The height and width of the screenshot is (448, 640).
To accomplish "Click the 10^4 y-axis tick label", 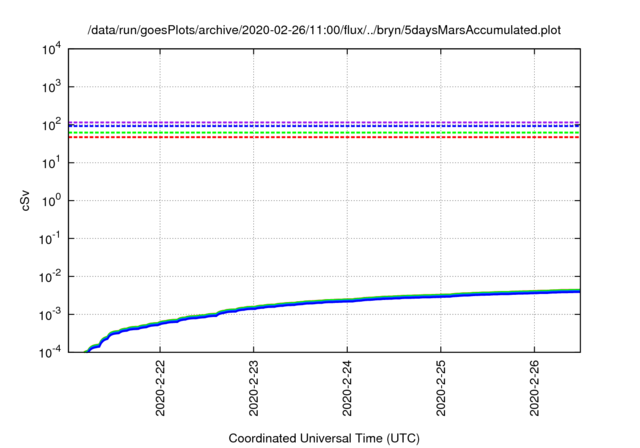I will (51, 49).
